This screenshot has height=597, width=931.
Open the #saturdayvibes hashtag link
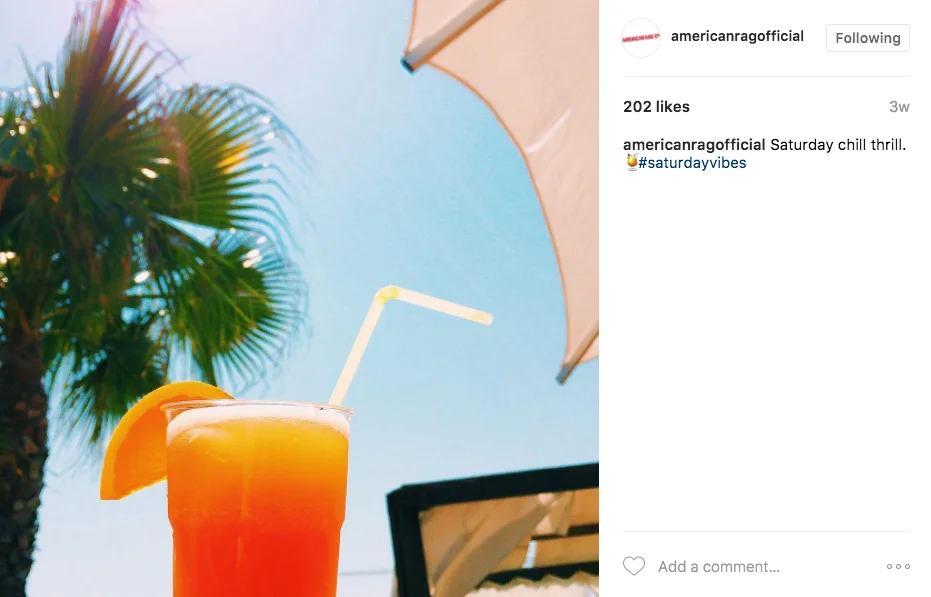pos(692,163)
